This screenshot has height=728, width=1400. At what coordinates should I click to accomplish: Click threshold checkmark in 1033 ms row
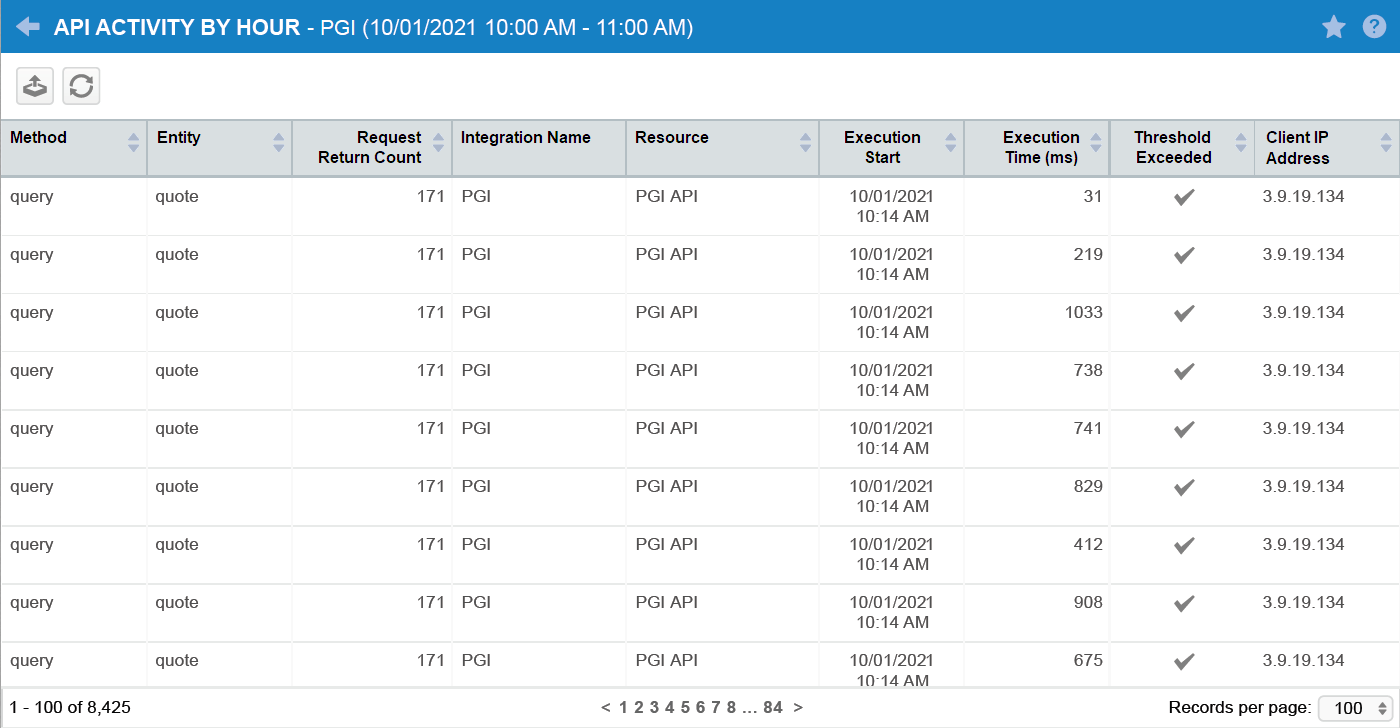click(x=1184, y=314)
